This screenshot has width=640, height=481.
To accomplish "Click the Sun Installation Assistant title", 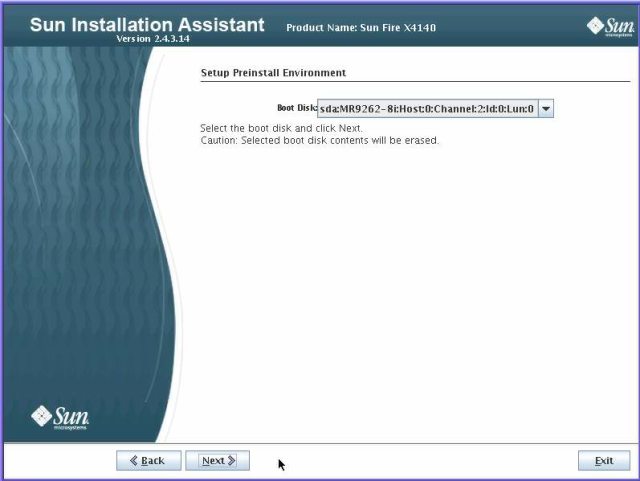I will pos(147,24).
